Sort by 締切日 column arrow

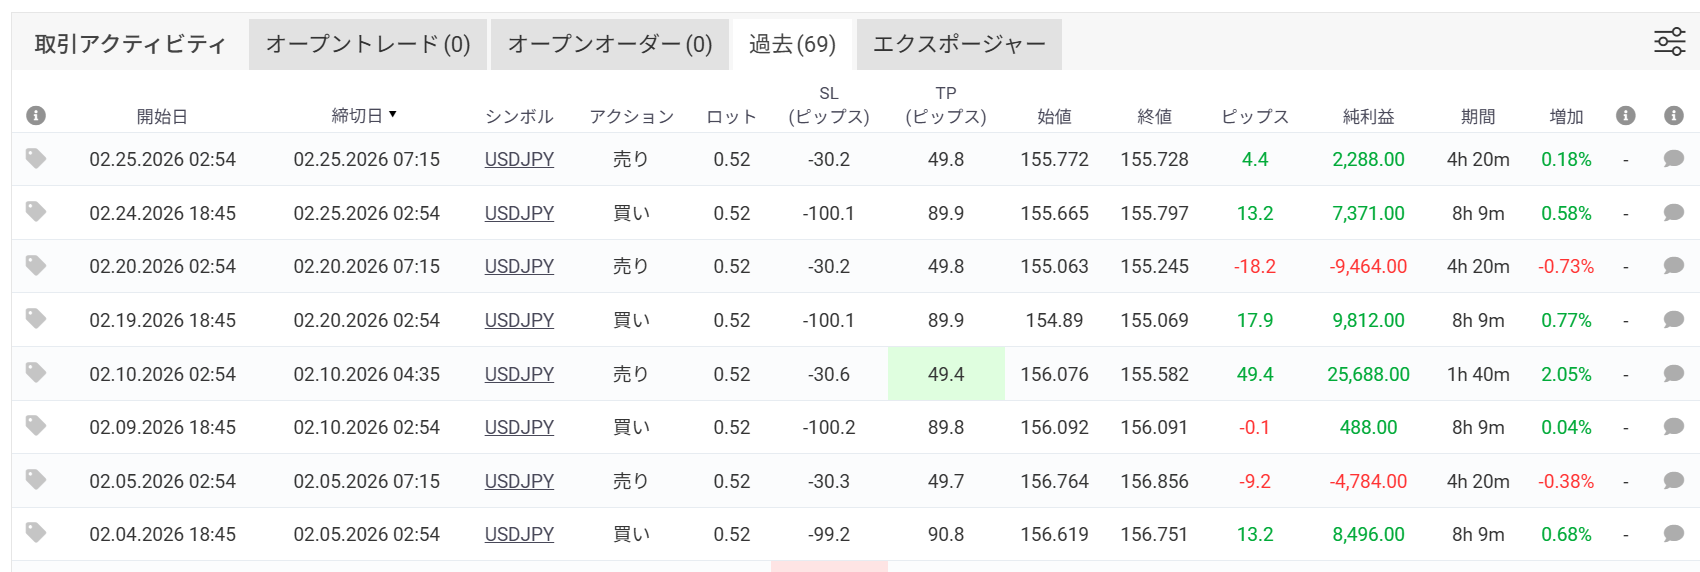393,115
